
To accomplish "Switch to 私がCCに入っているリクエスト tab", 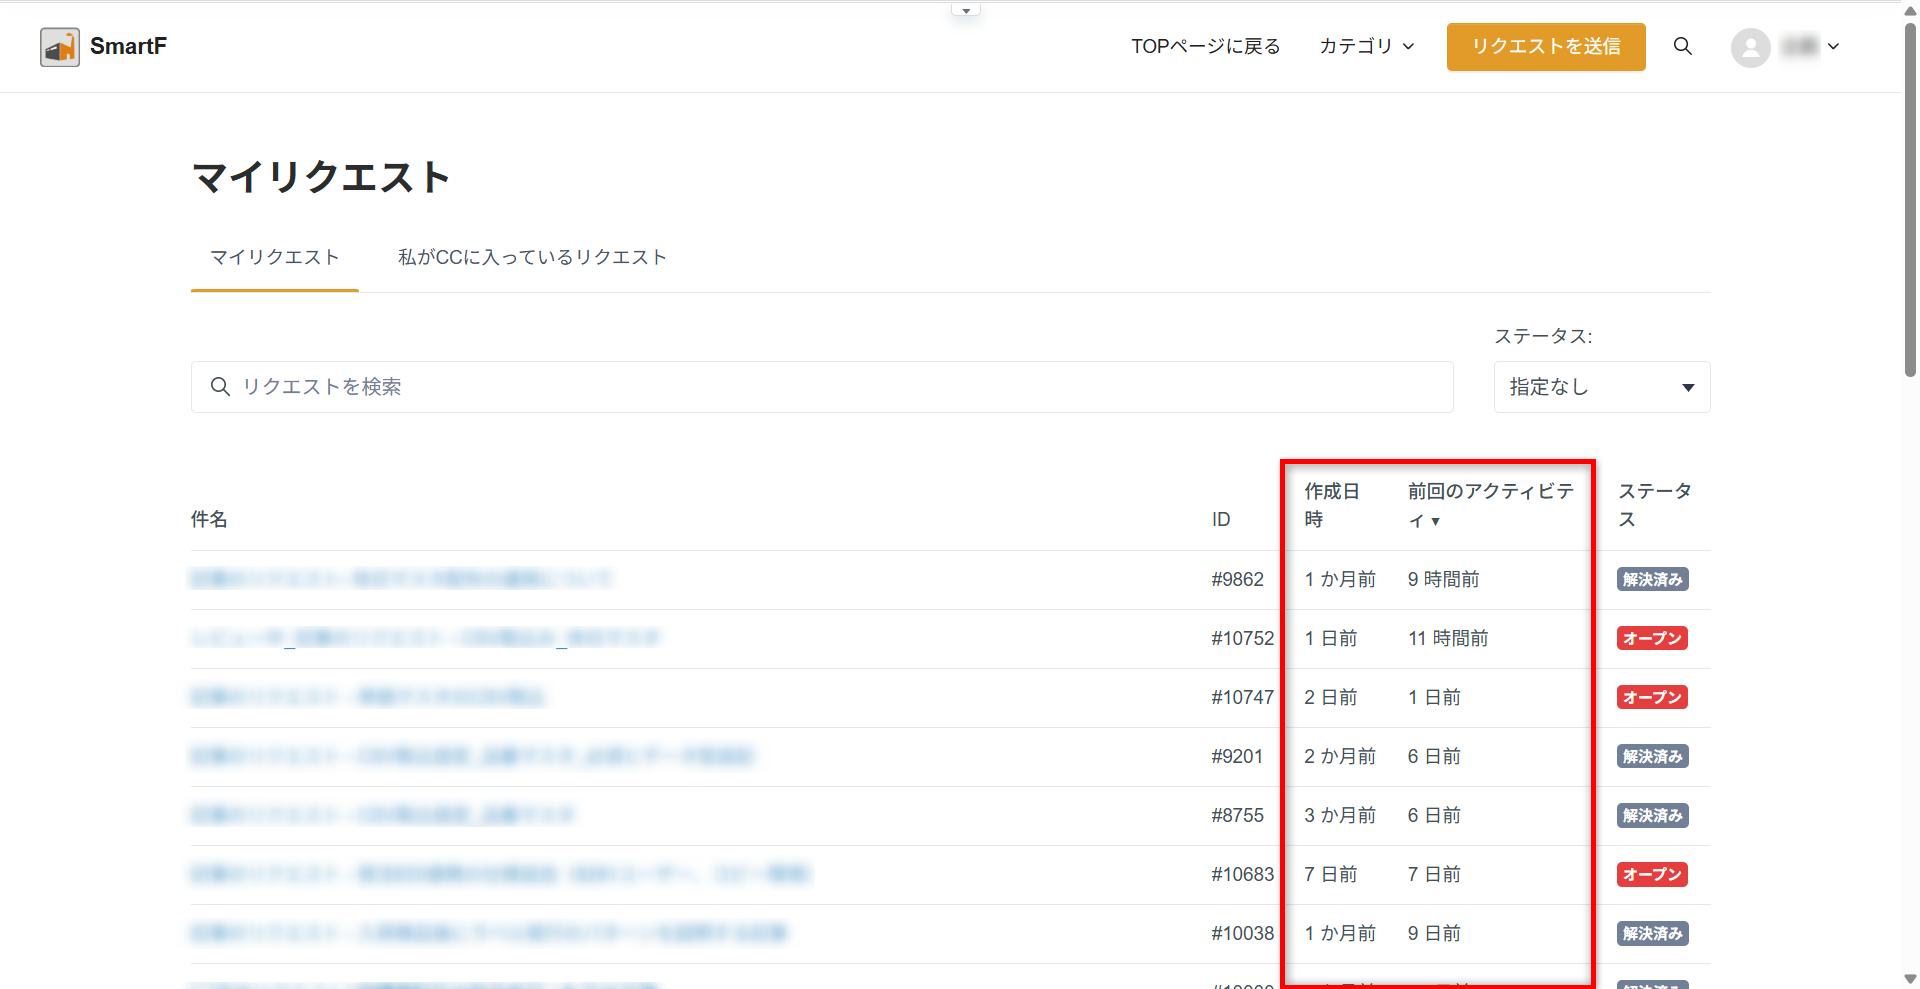I will coord(532,258).
